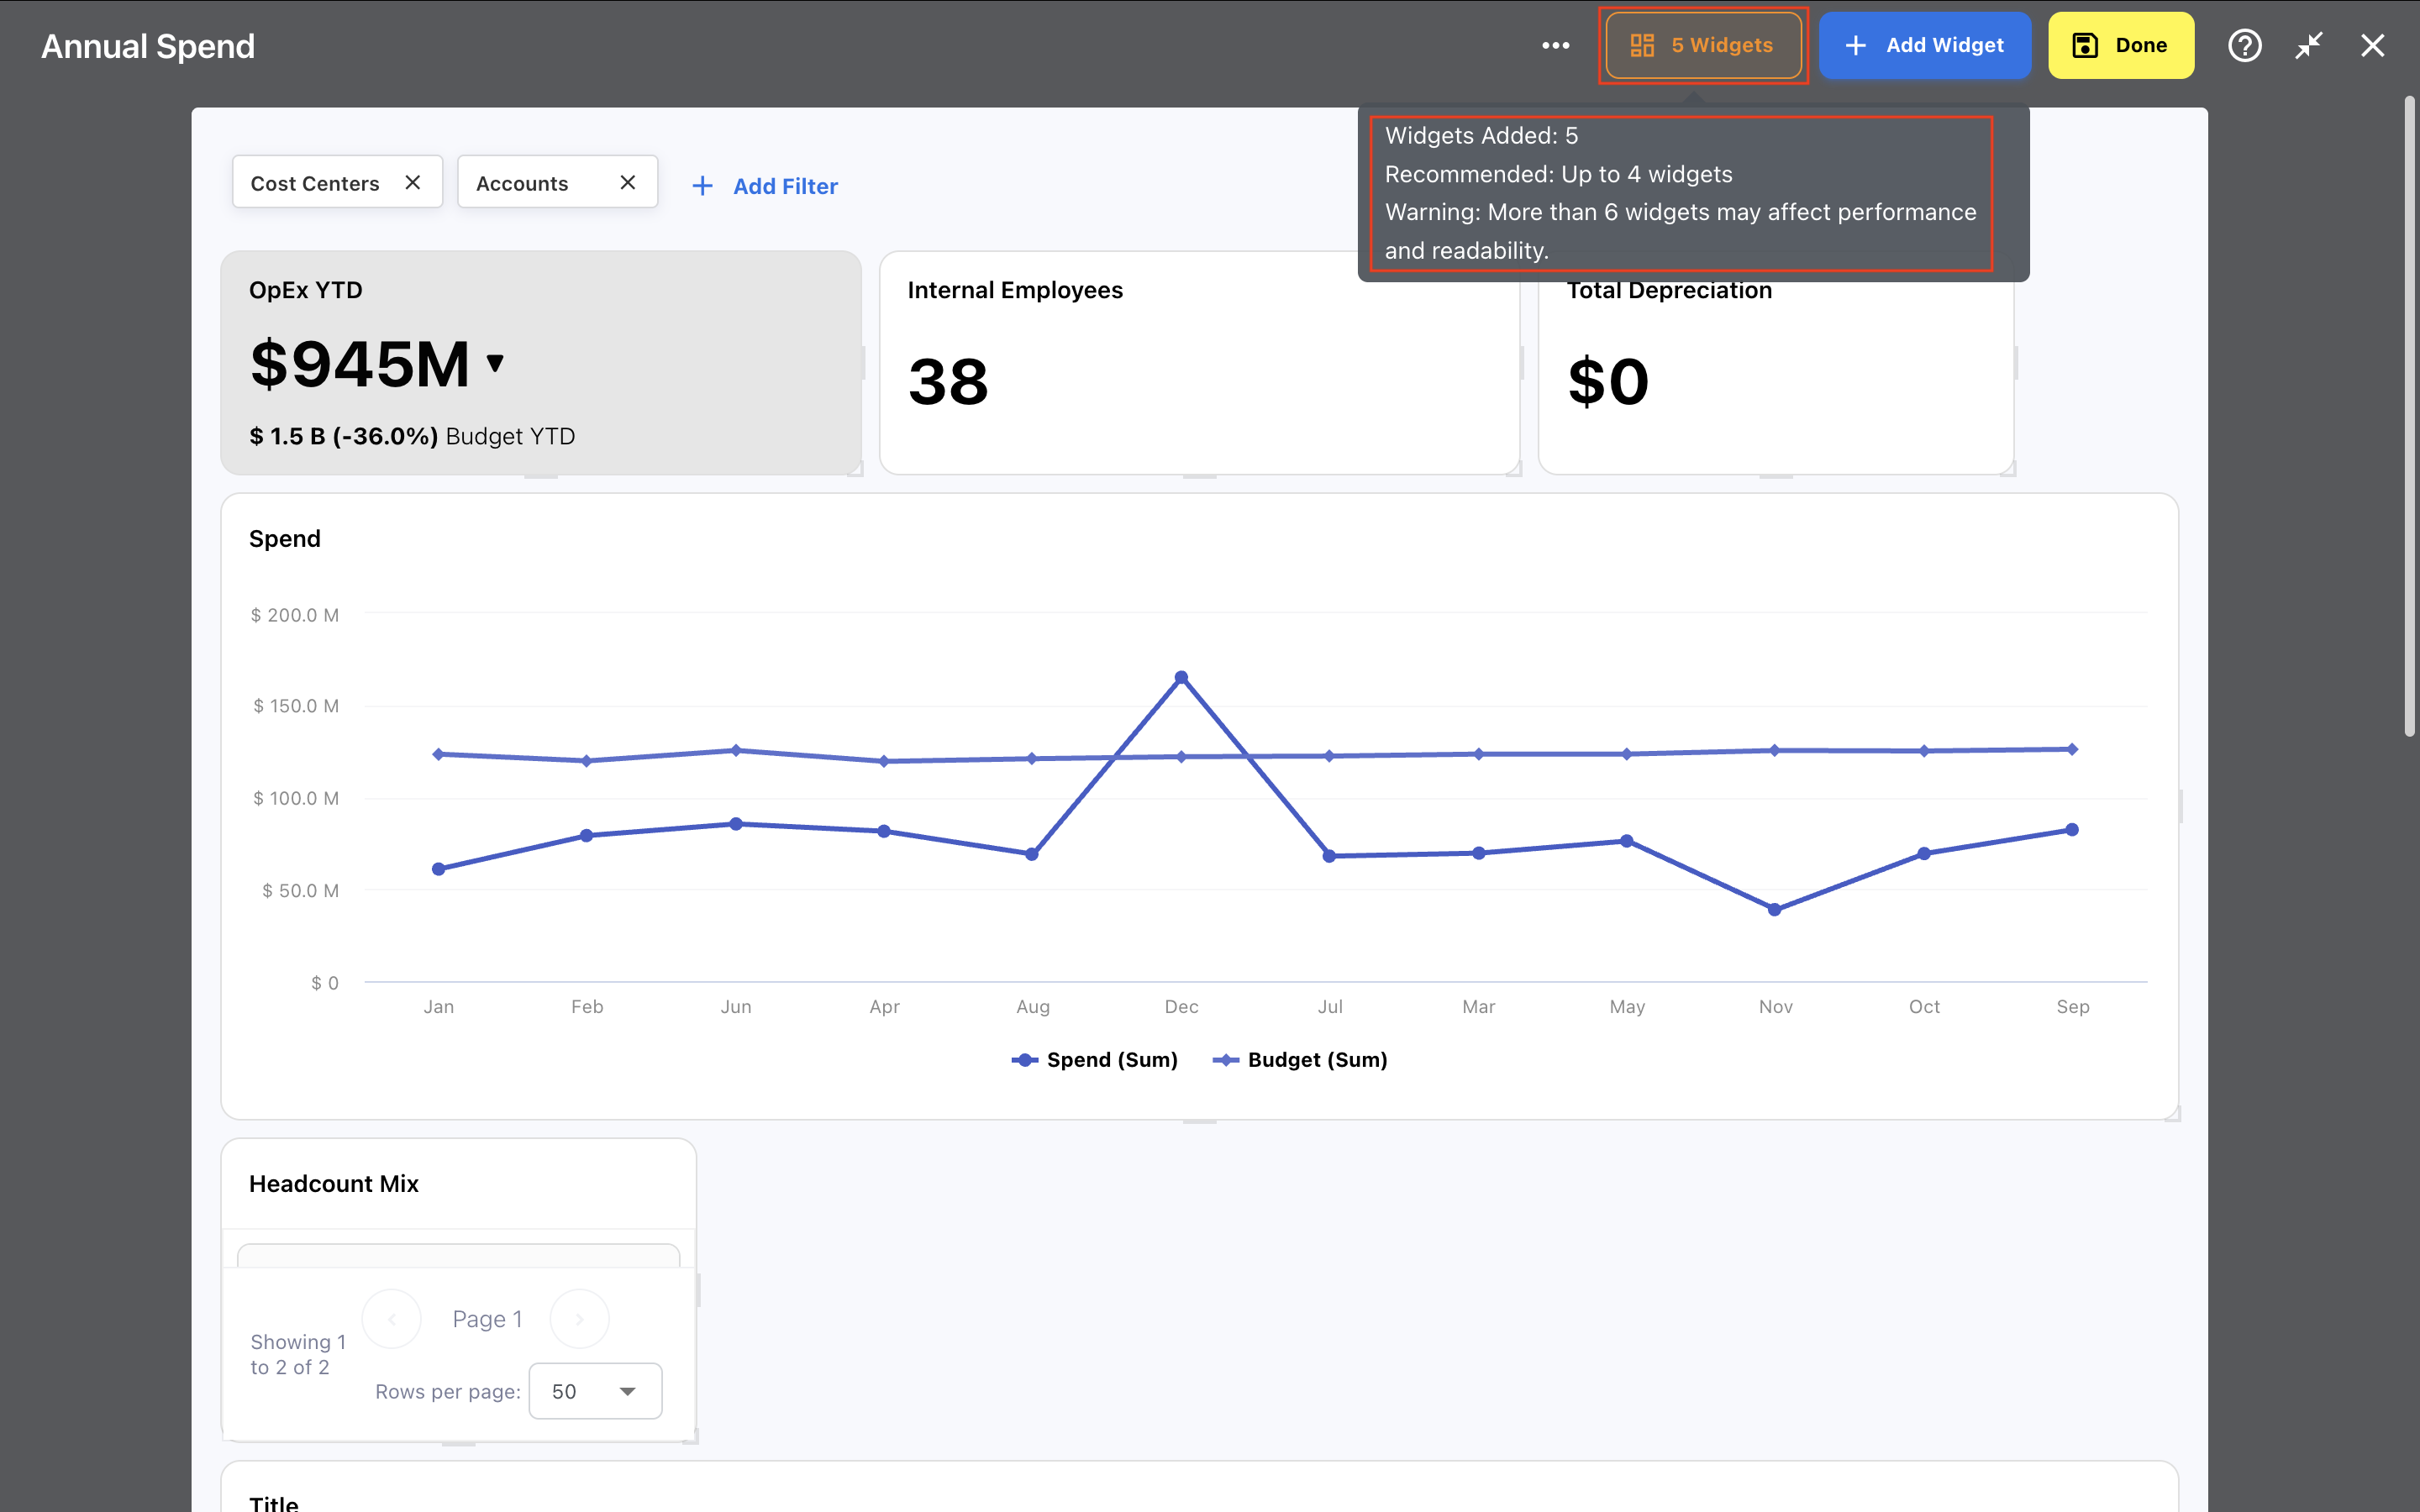Toggle Spend (Sum) legend series
The image size is (2420, 1512).
(1094, 1060)
